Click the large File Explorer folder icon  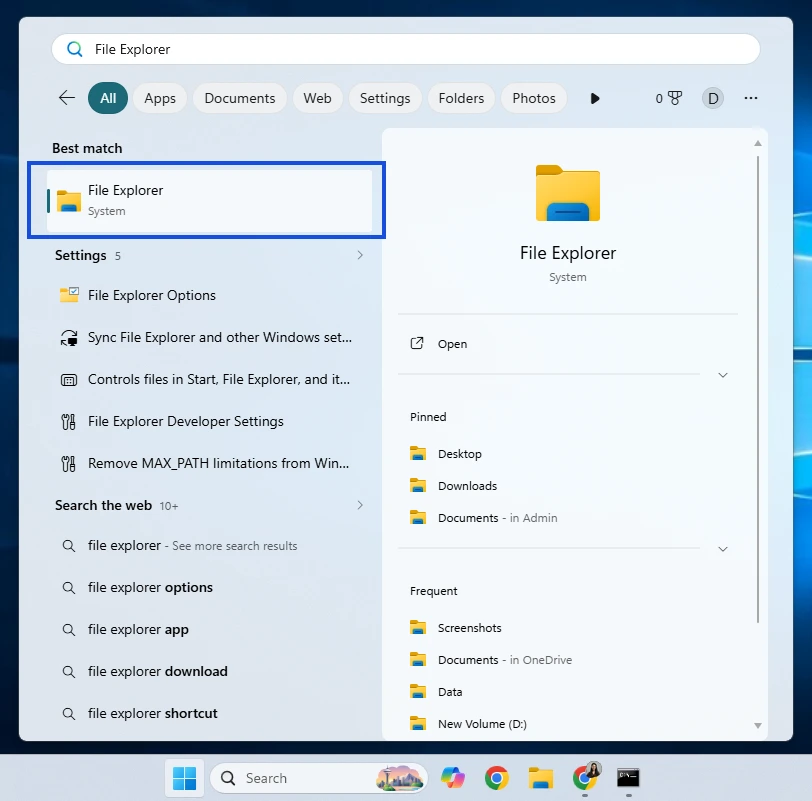click(x=568, y=193)
